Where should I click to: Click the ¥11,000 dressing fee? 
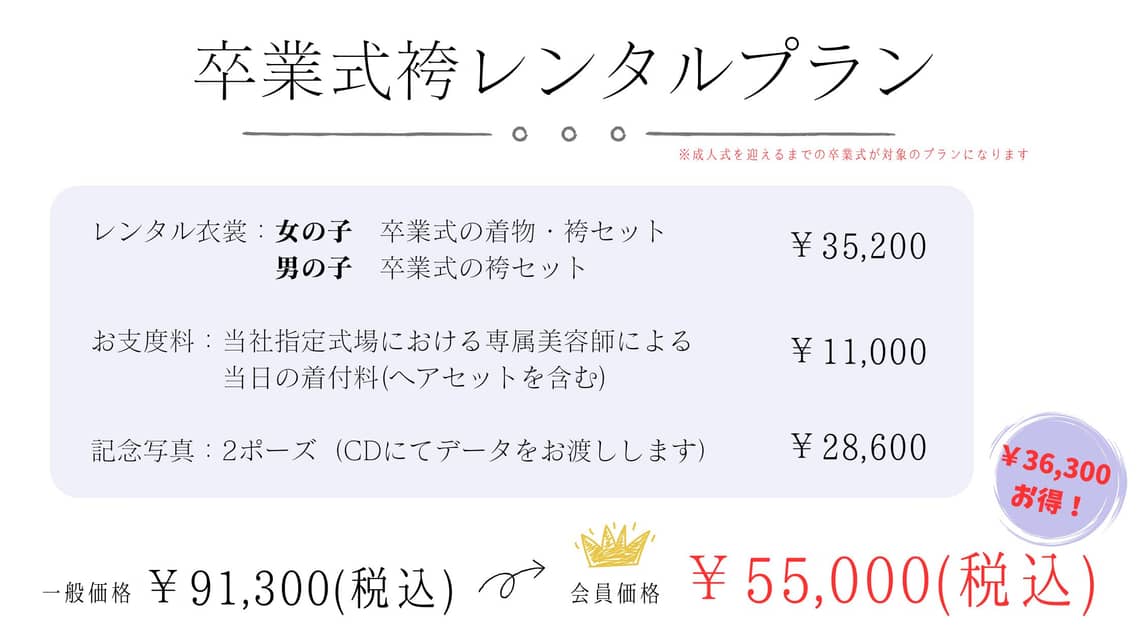[859, 352]
